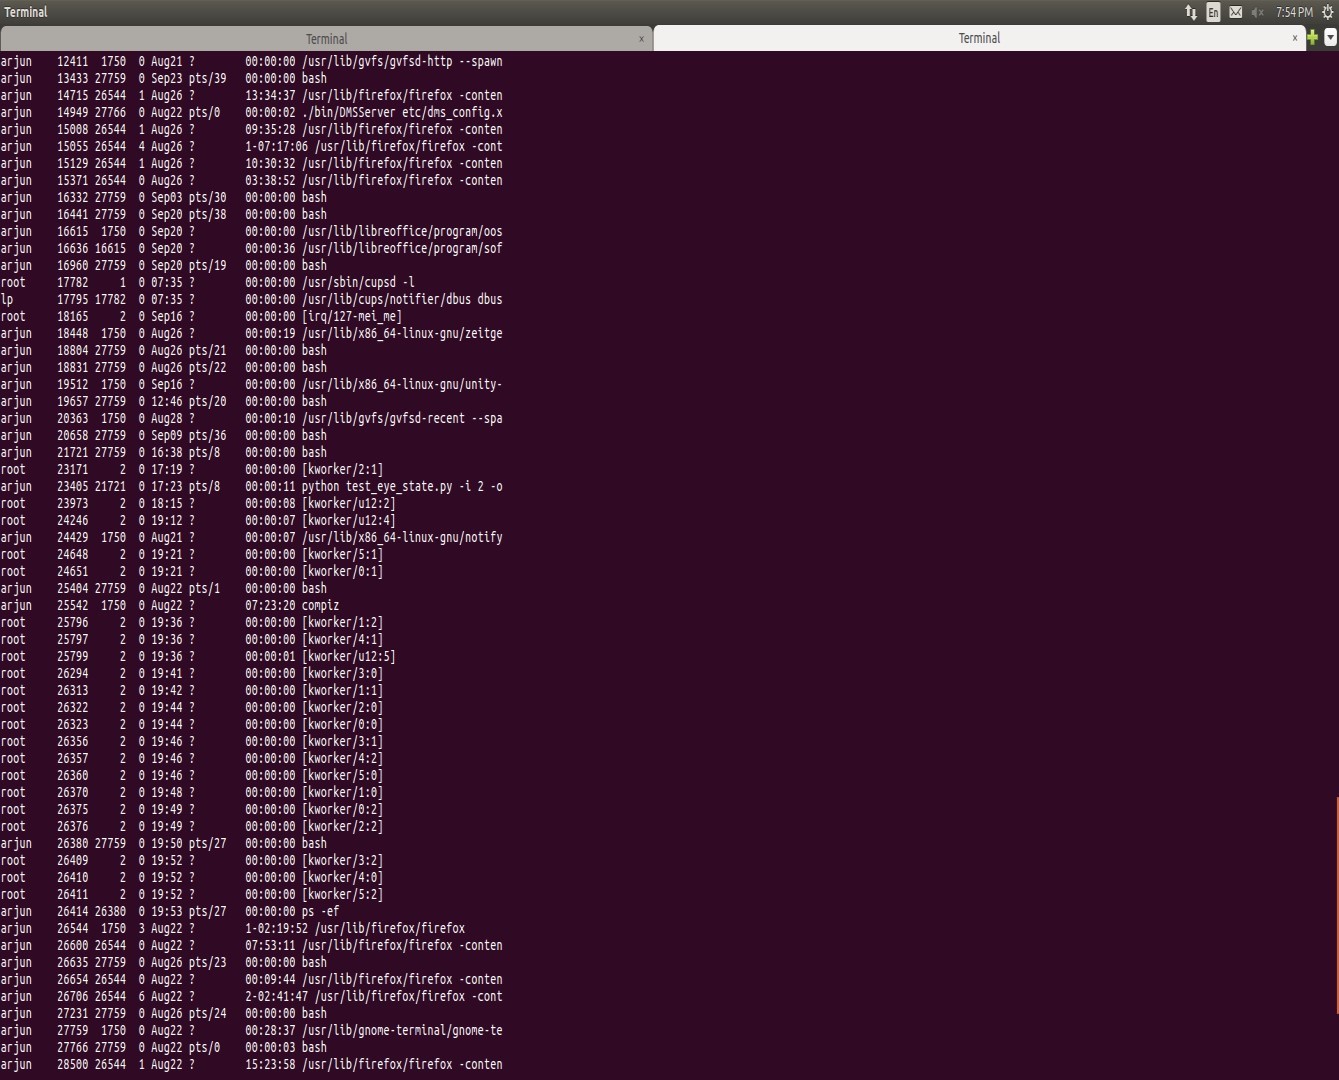Open the session indicator dropdown menu
1339x1080 pixels.
pyautogui.click(x=1327, y=12)
